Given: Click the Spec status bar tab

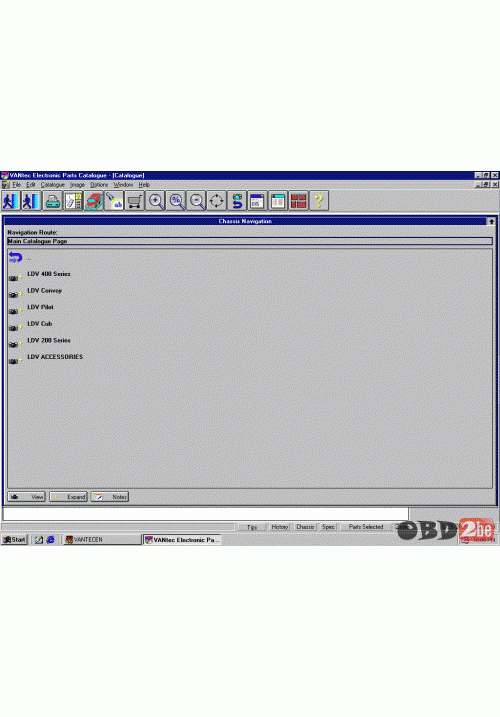Looking at the screenshot, I should tap(328, 527).
